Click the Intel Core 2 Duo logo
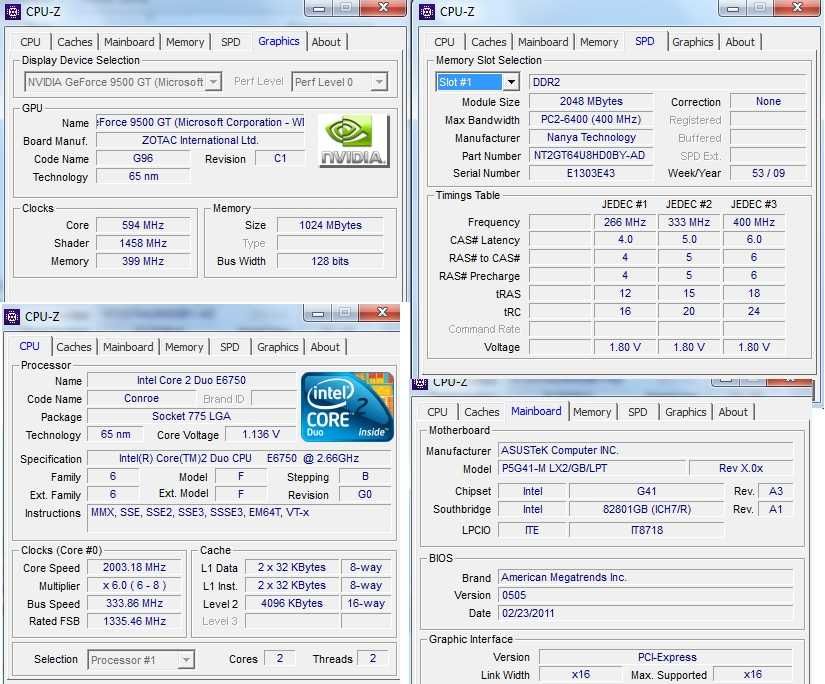The image size is (825, 684). pos(347,407)
